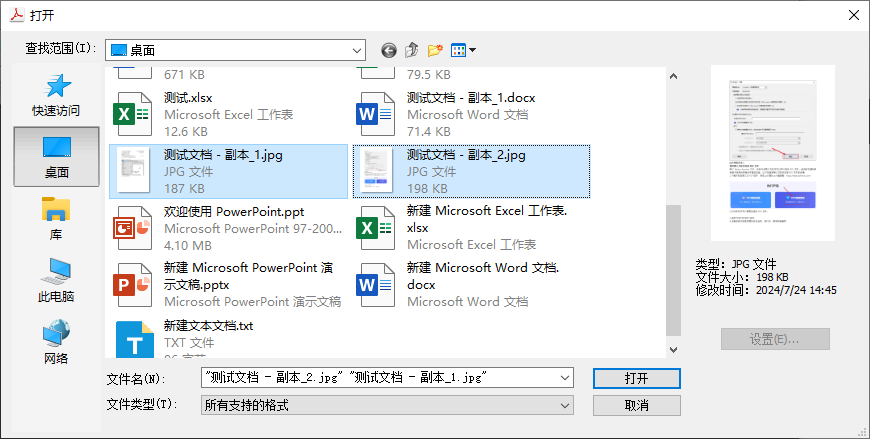Go to 此电脑 in the sidebar

pos(56,281)
